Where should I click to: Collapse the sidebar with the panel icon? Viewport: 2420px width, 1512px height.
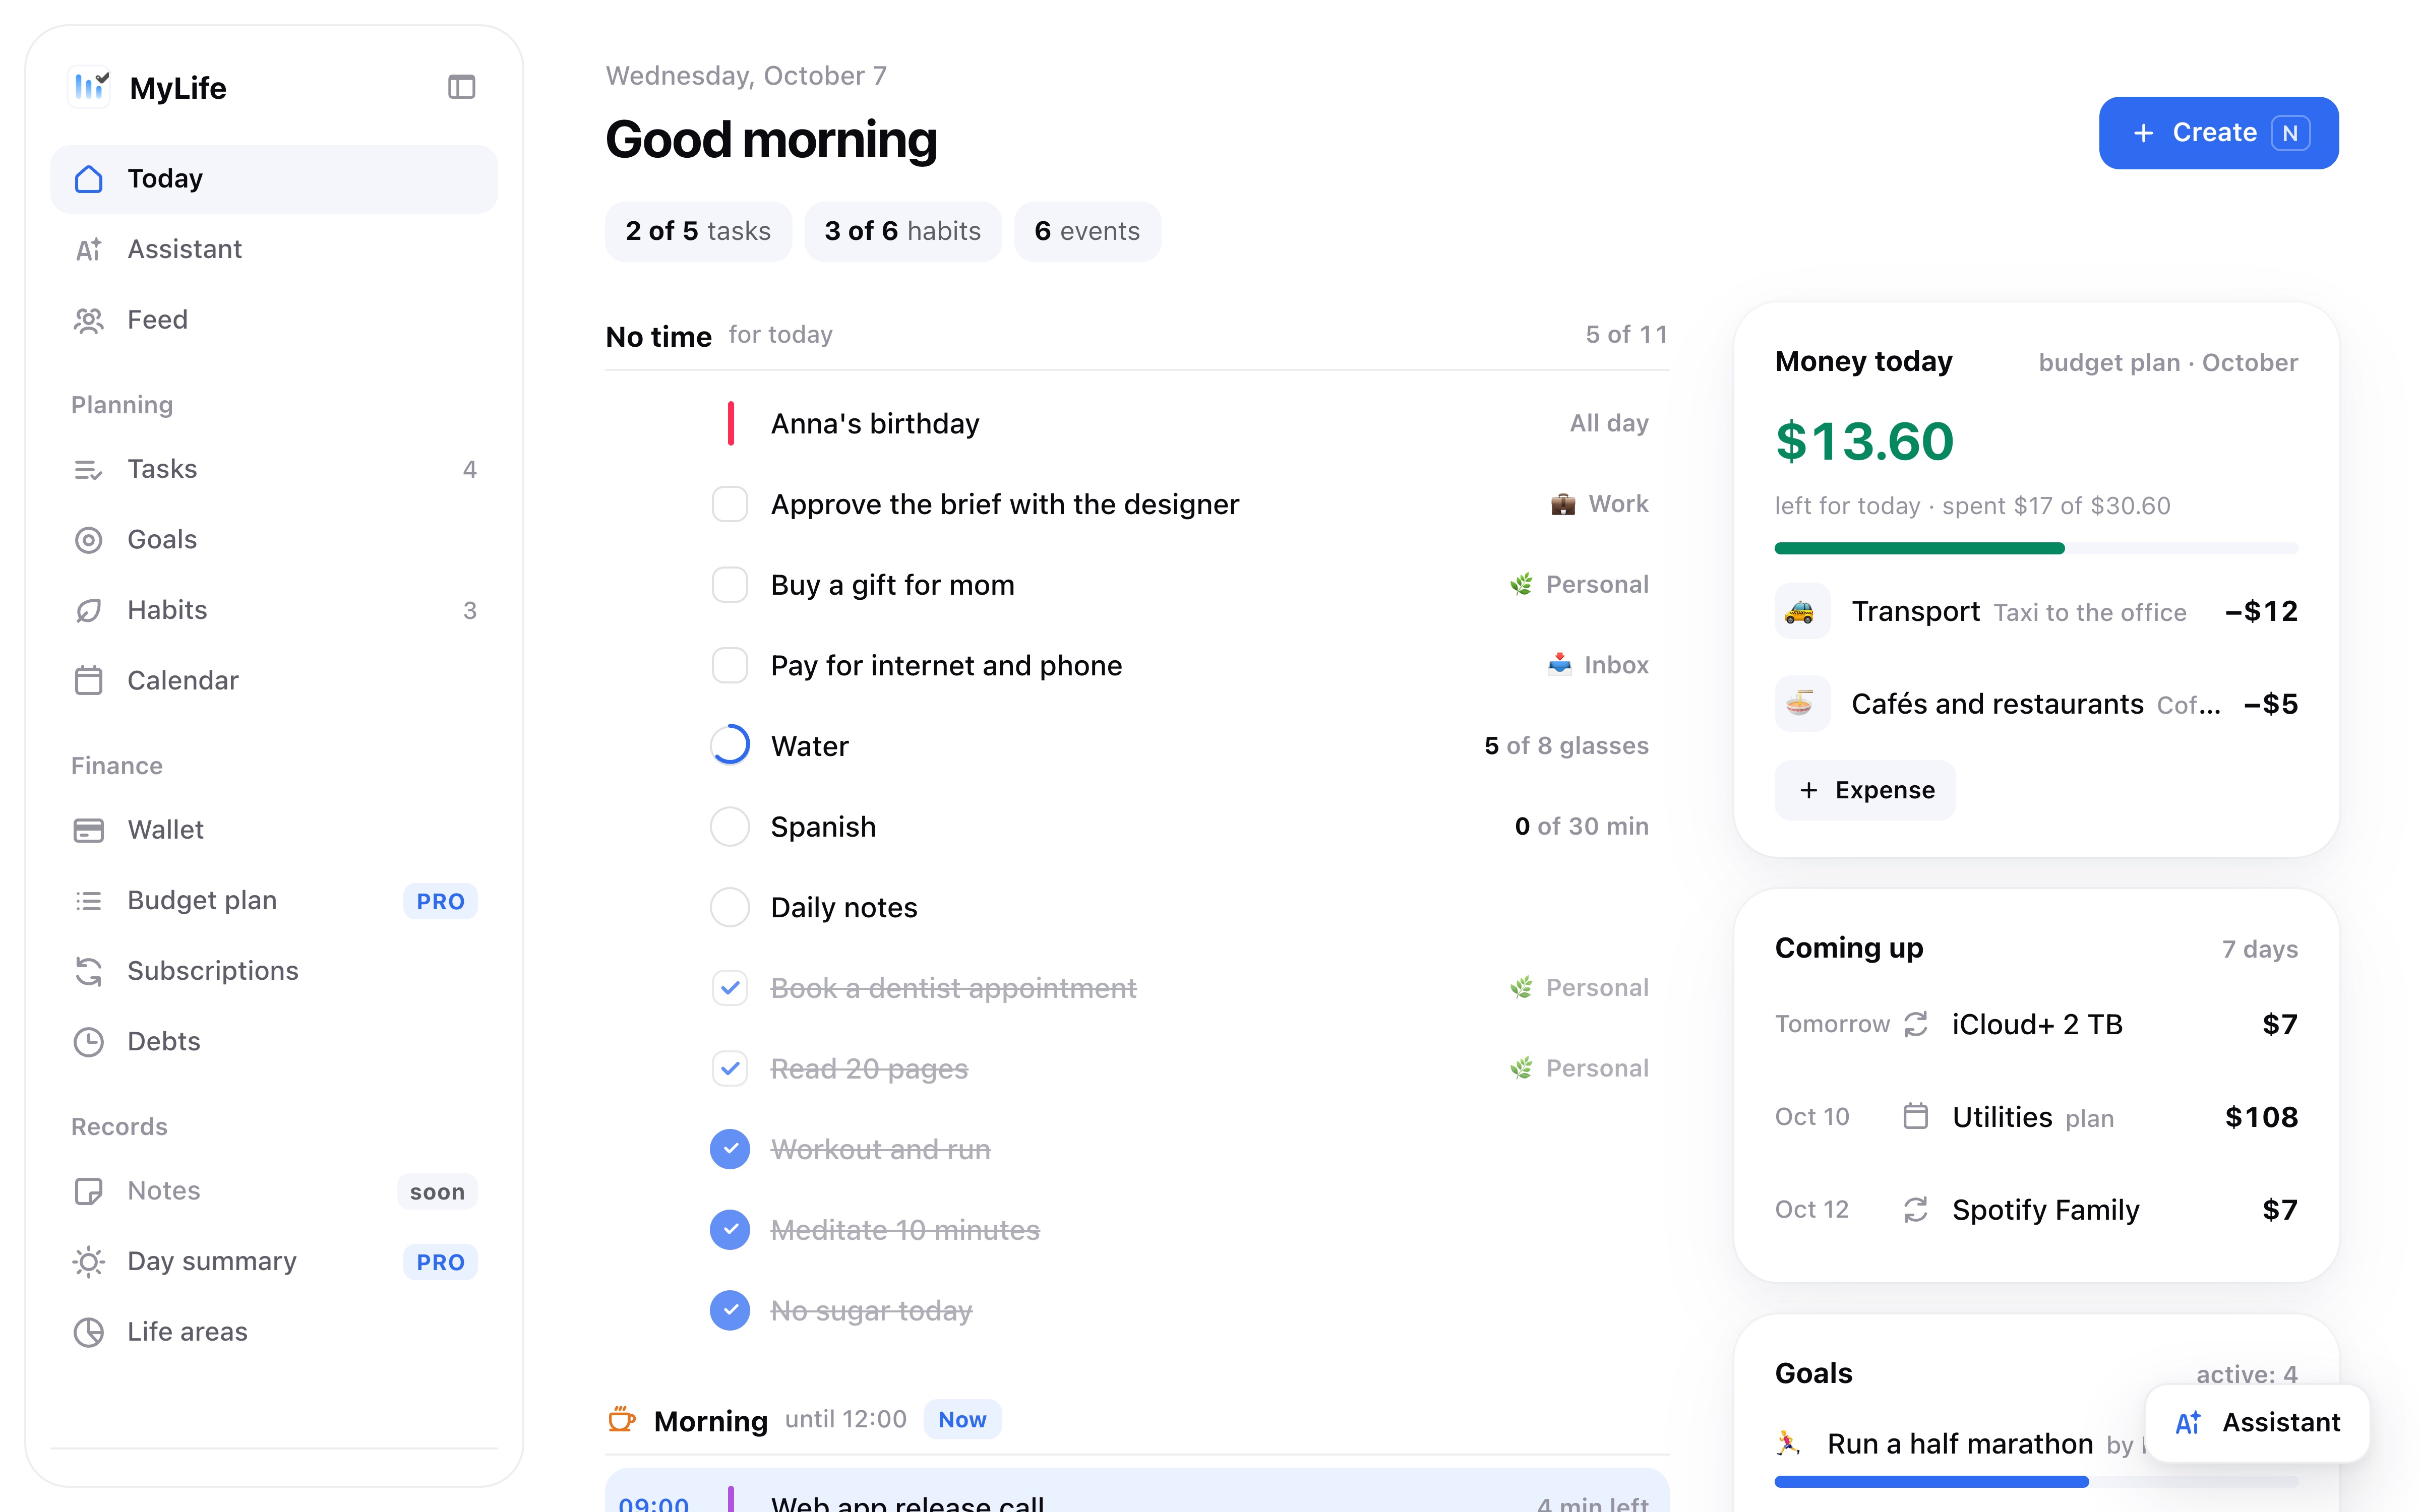pyautogui.click(x=461, y=87)
